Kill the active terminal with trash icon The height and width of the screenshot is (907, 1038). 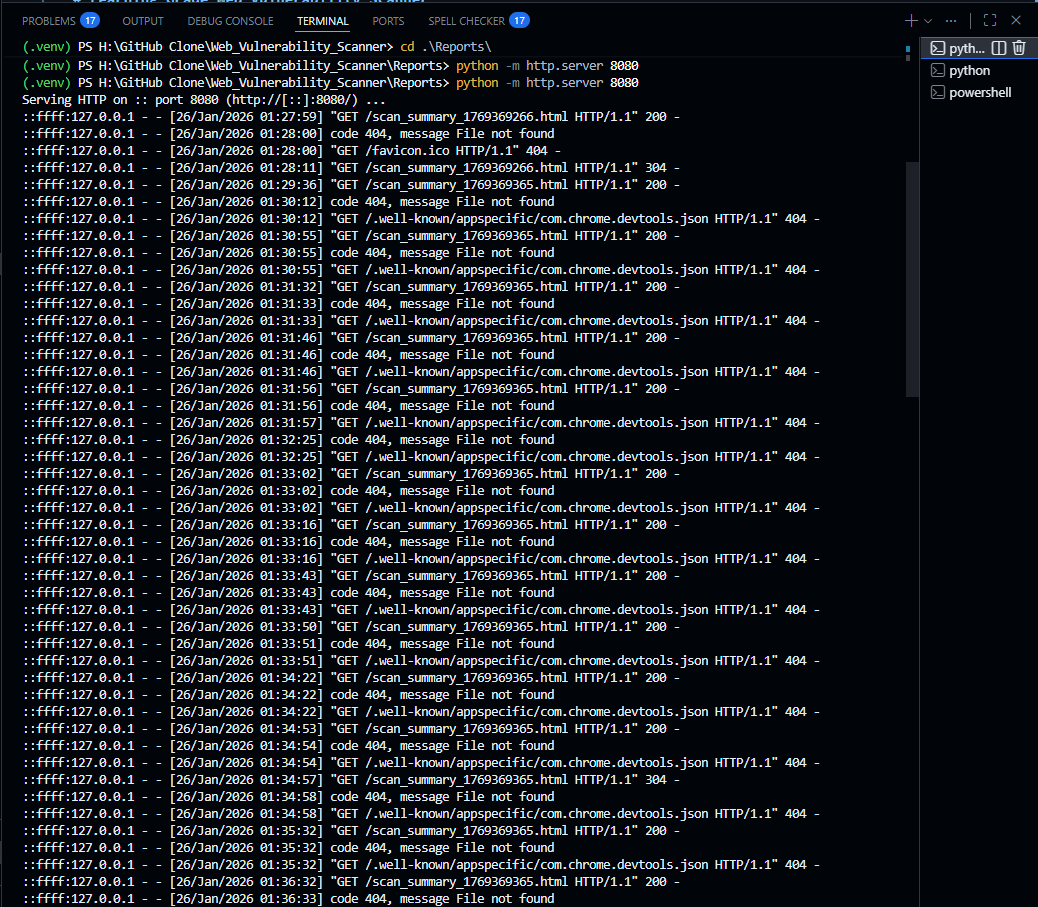(1019, 48)
